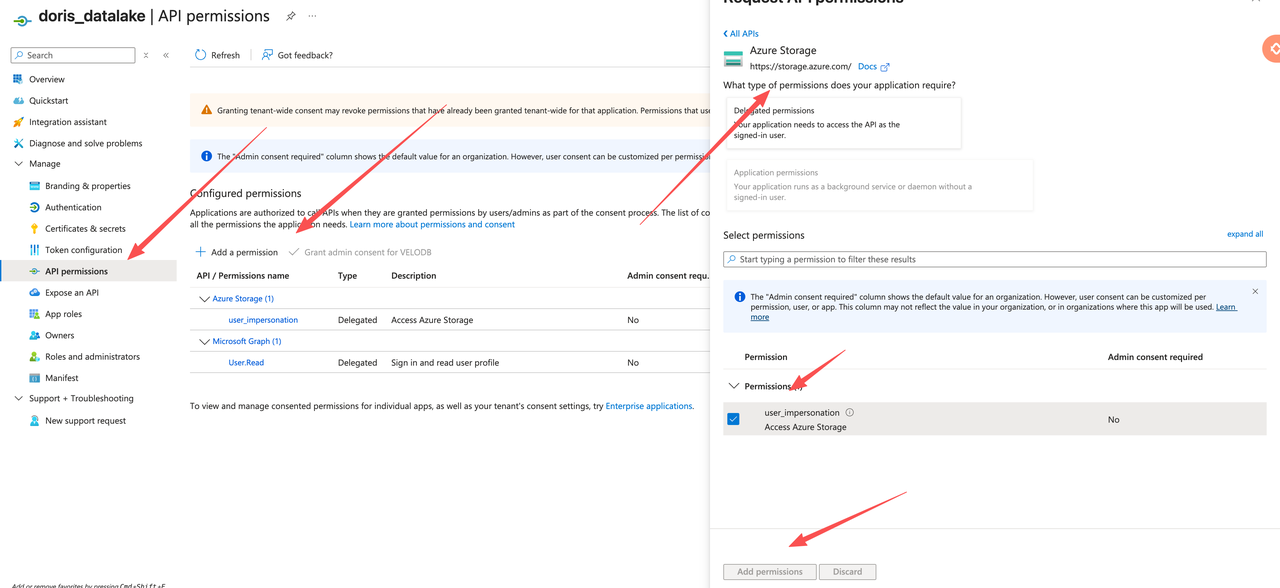Open Quickstart from the sidebar
Image resolution: width=1280 pixels, height=588 pixels.
point(48,101)
